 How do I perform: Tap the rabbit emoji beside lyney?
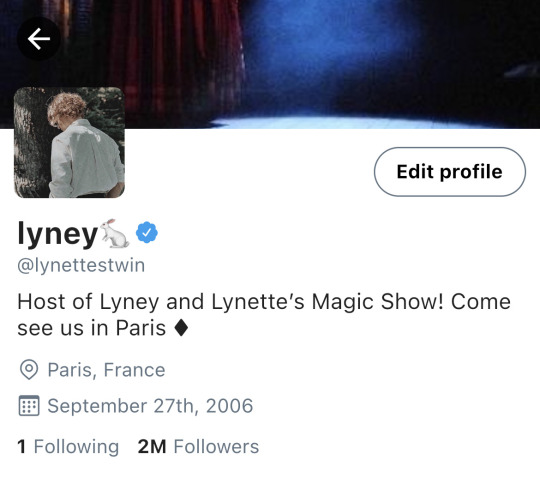tap(114, 233)
